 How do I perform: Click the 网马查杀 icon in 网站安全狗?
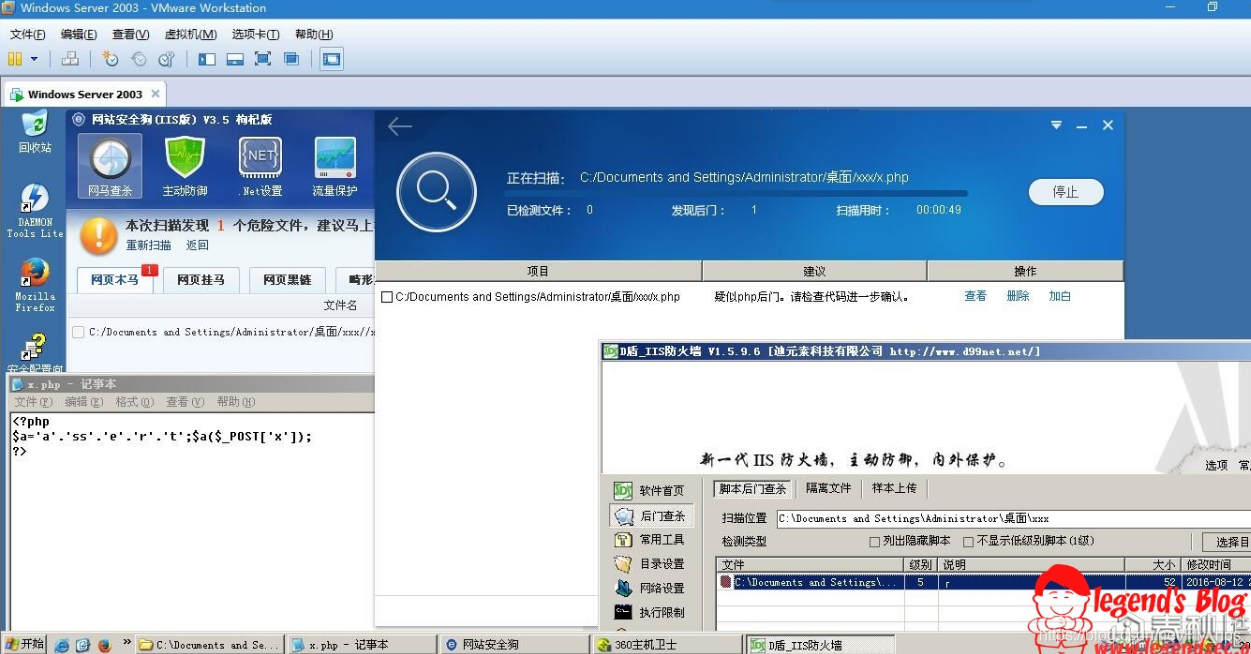tap(110, 166)
